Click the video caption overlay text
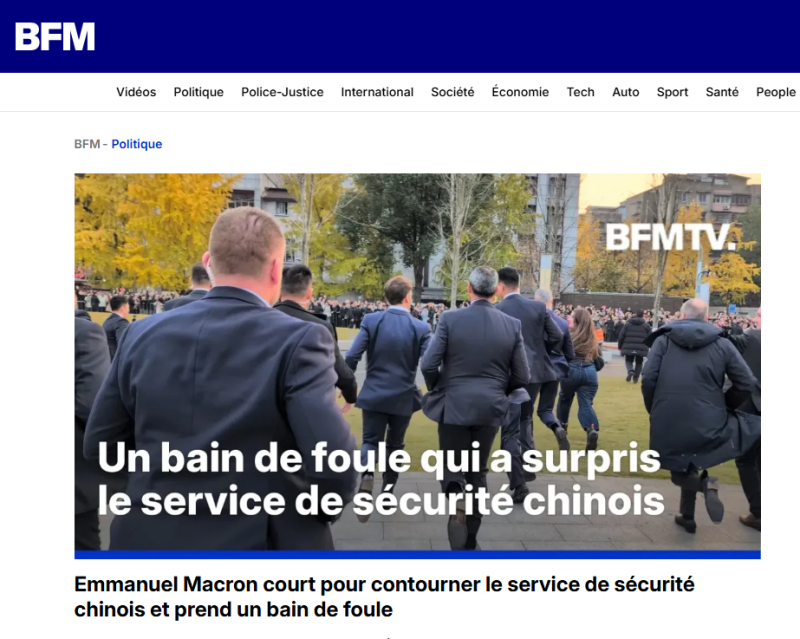The height and width of the screenshot is (639, 800). tap(381, 479)
